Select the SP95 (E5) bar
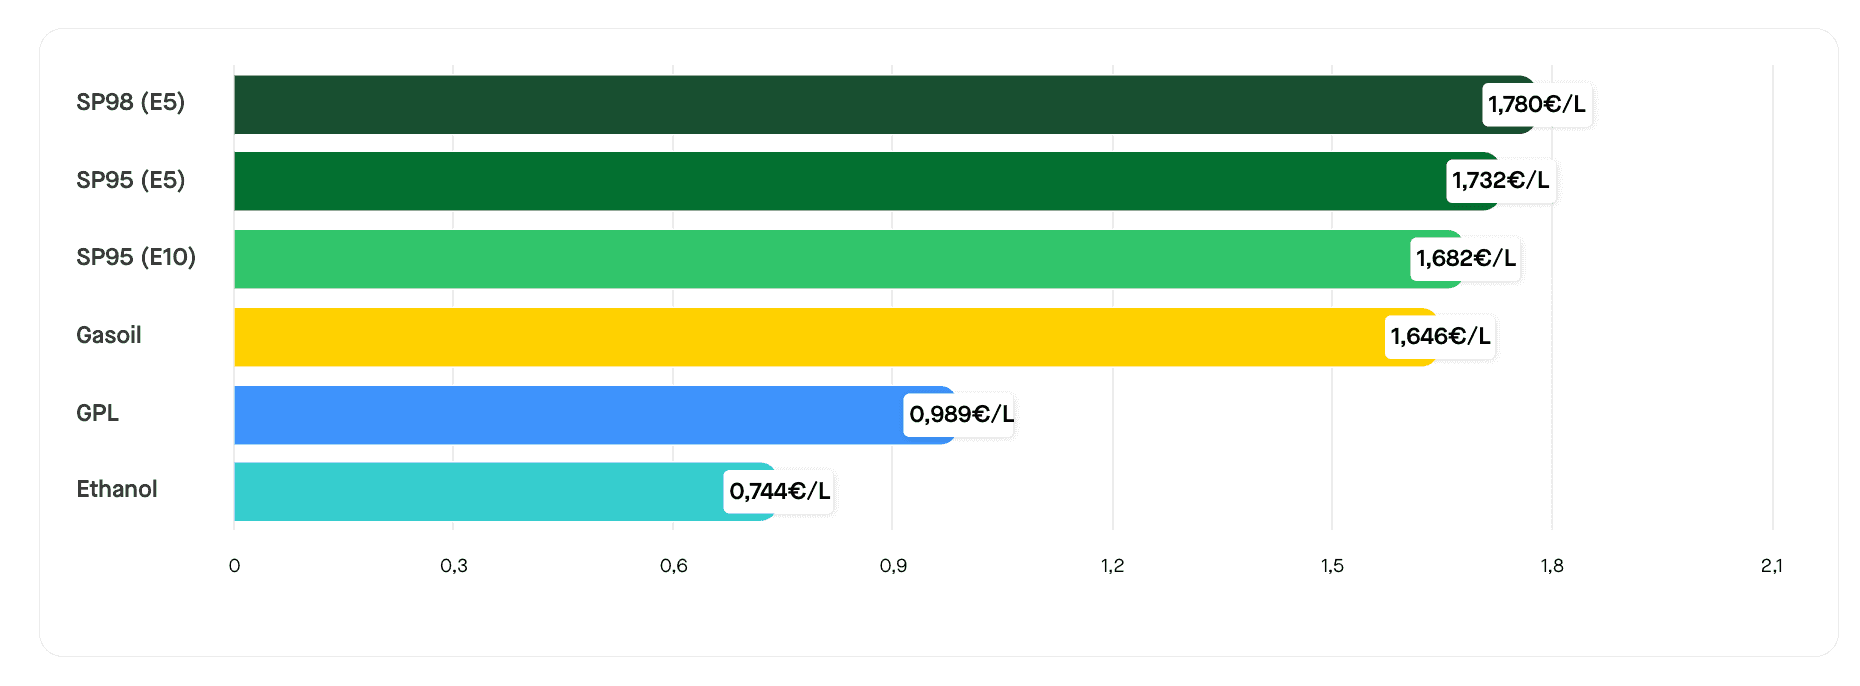The image size is (1860, 686). [840, 181]
